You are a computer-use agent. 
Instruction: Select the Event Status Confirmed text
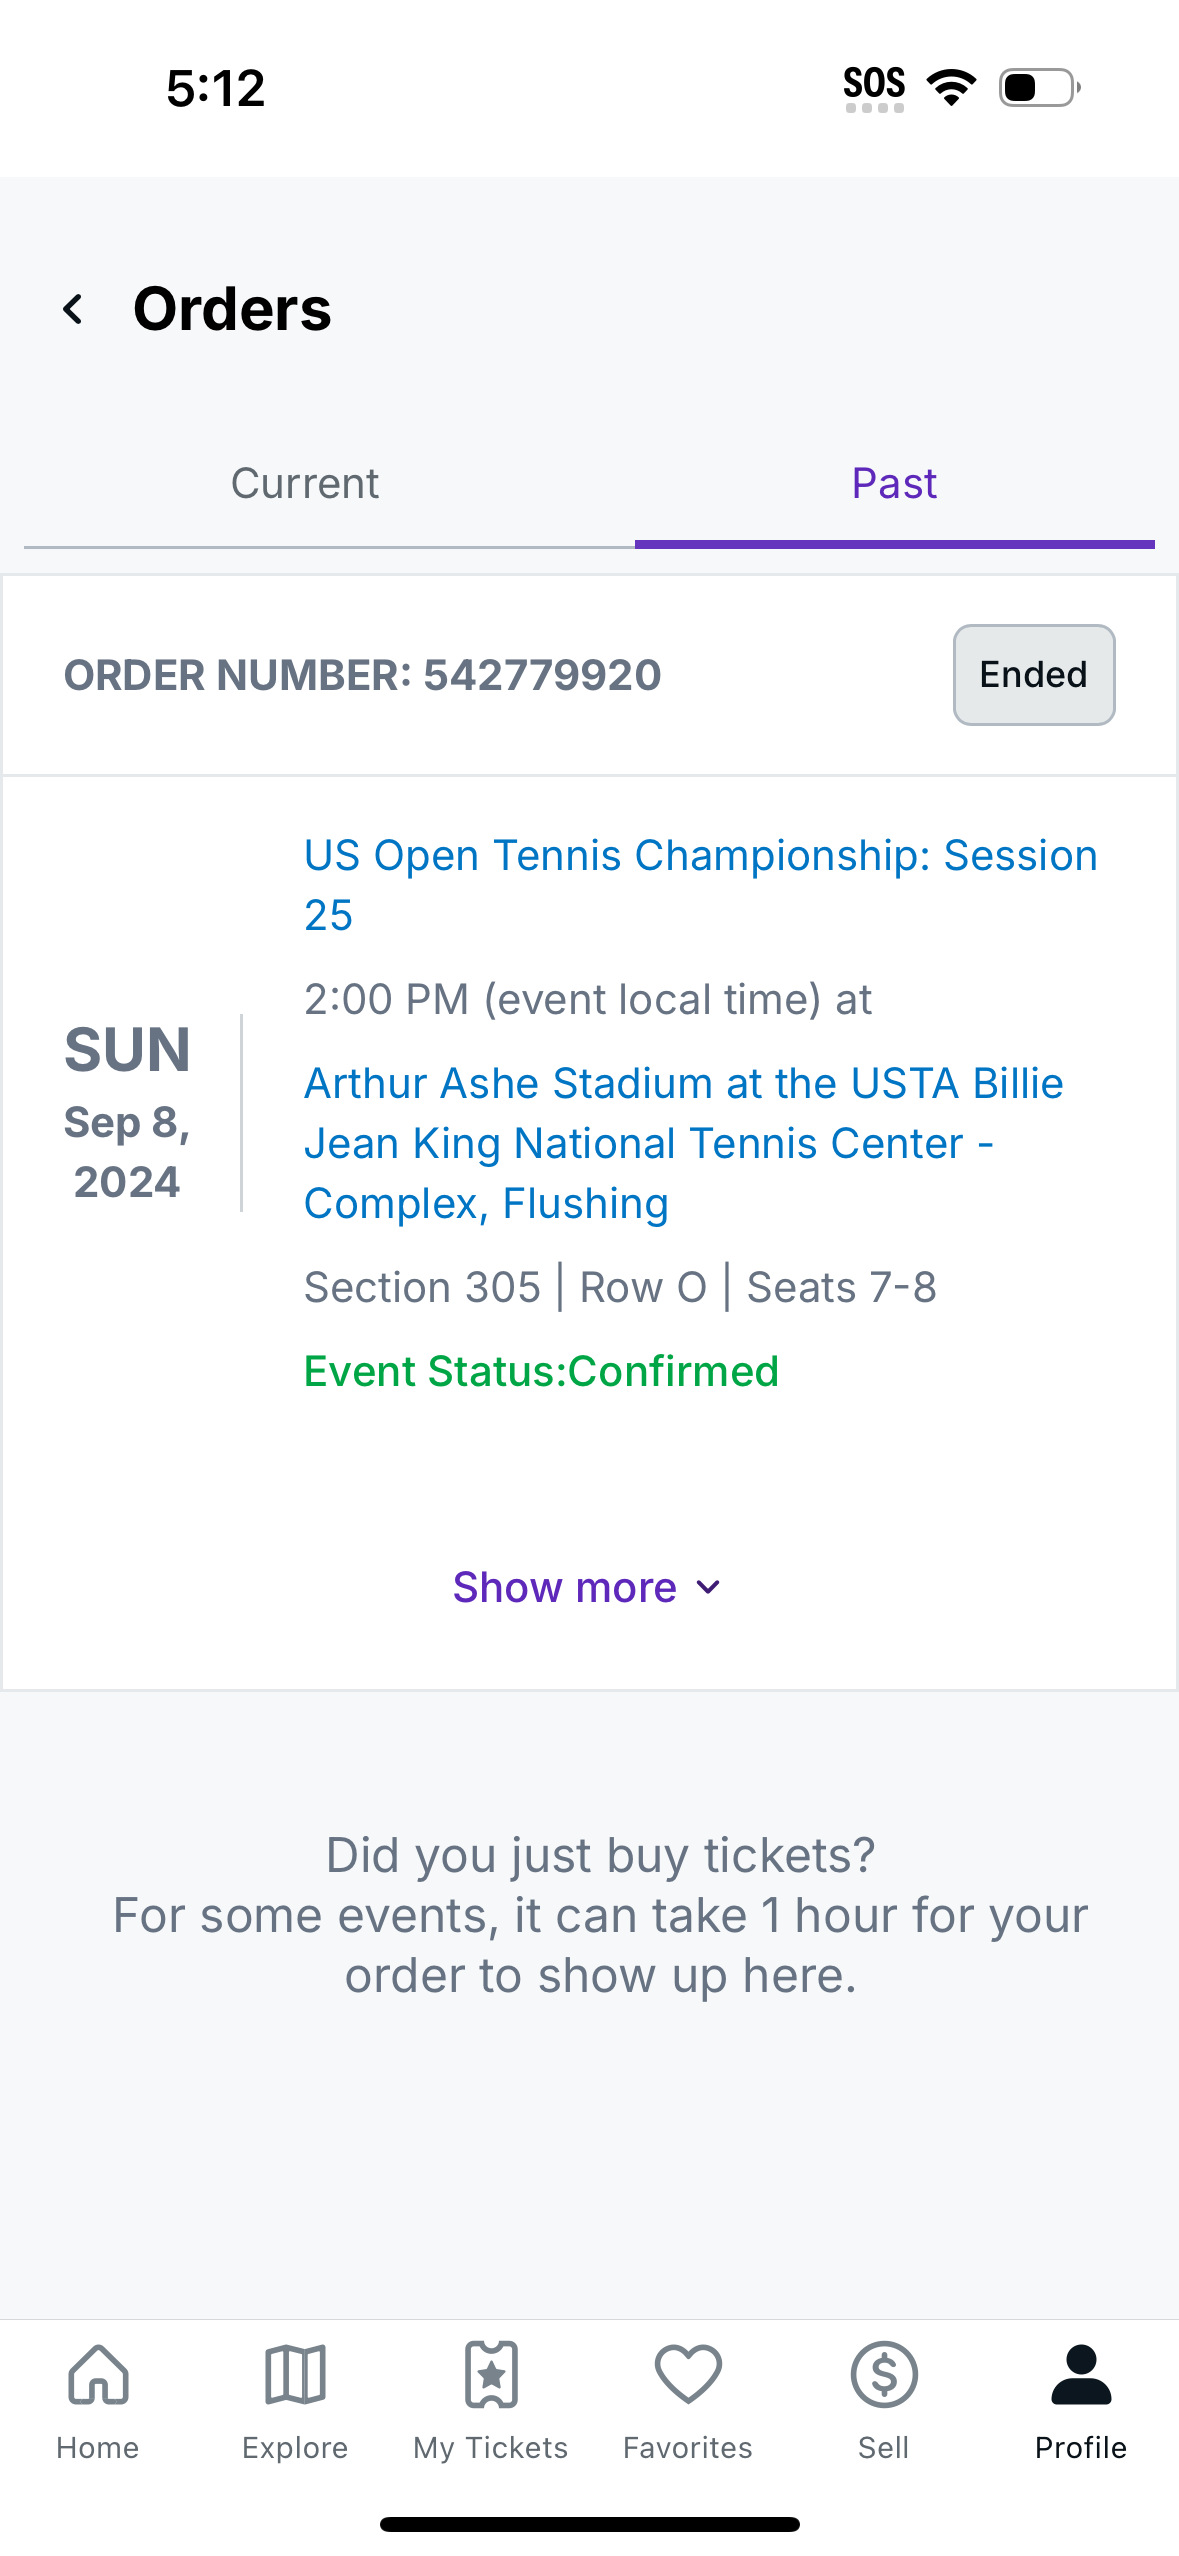point(542,1371)
